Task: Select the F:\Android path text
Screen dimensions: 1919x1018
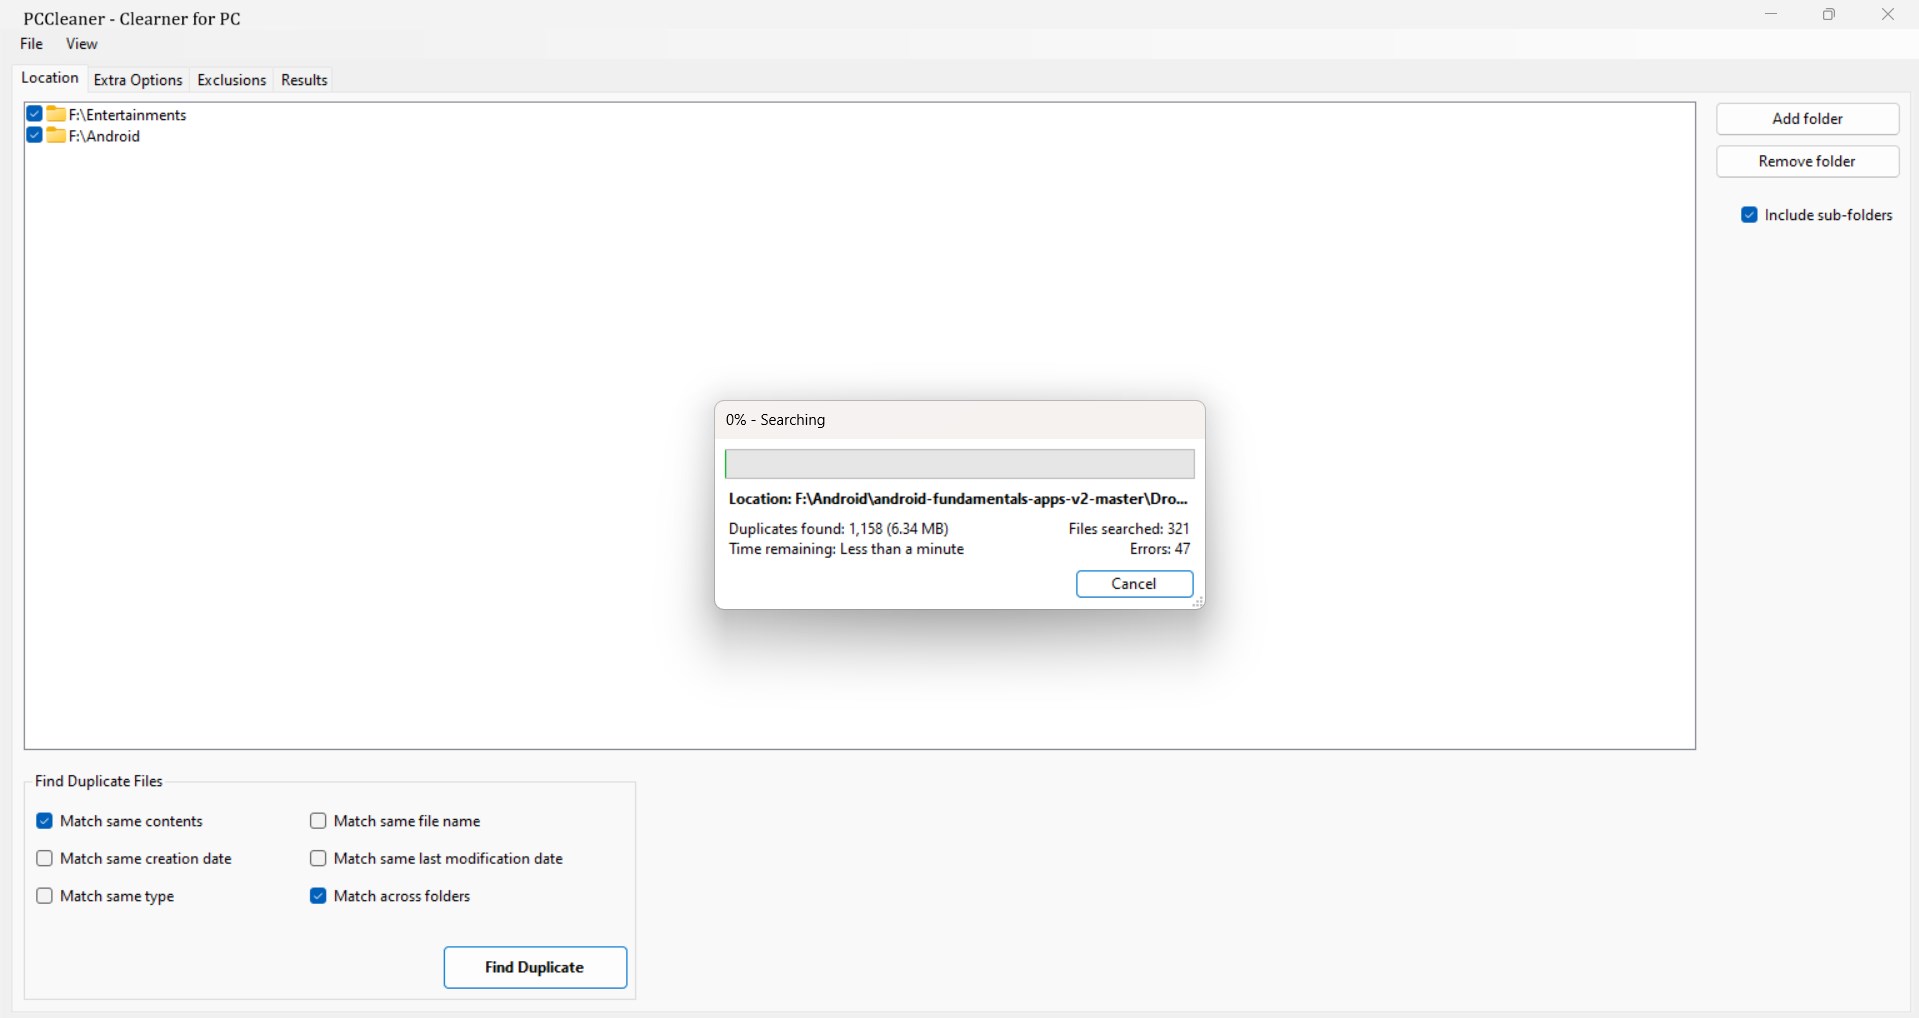Action: [x=105, y=137]
